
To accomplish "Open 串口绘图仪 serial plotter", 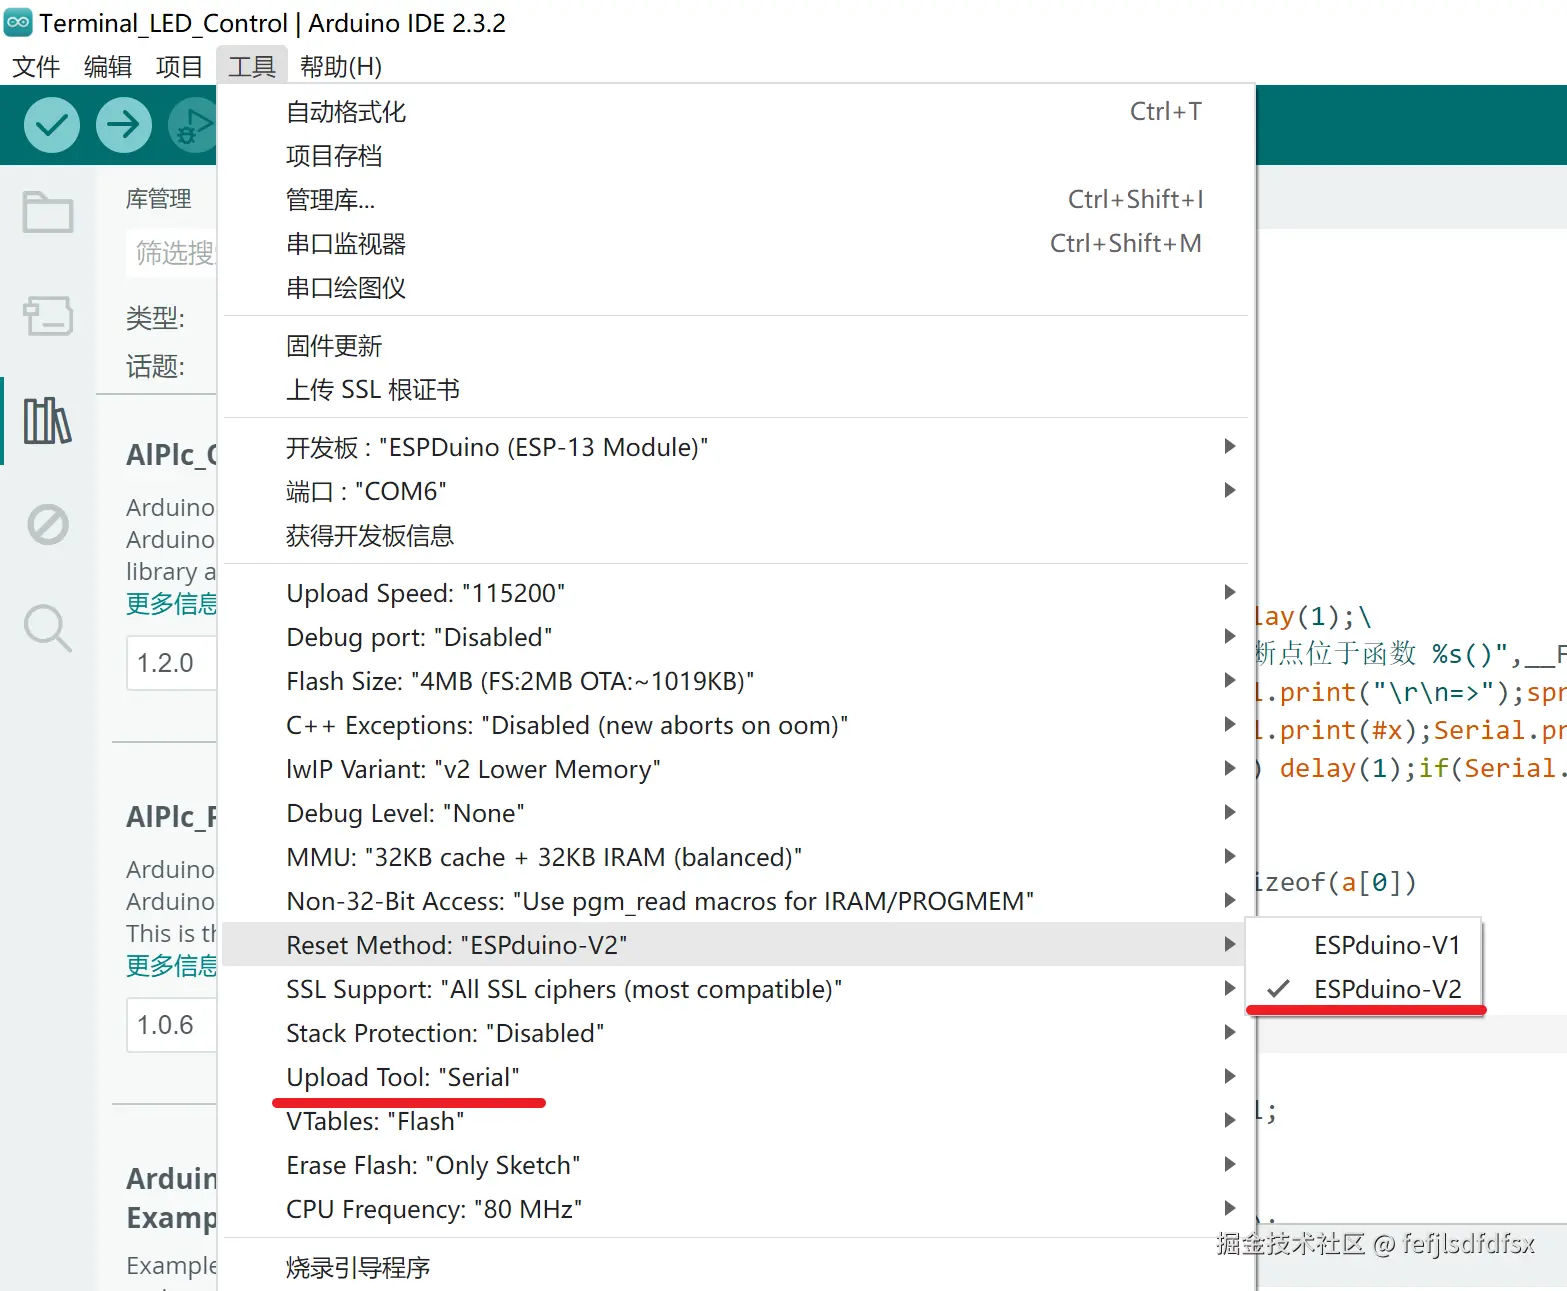I will [x=736, y=287].
